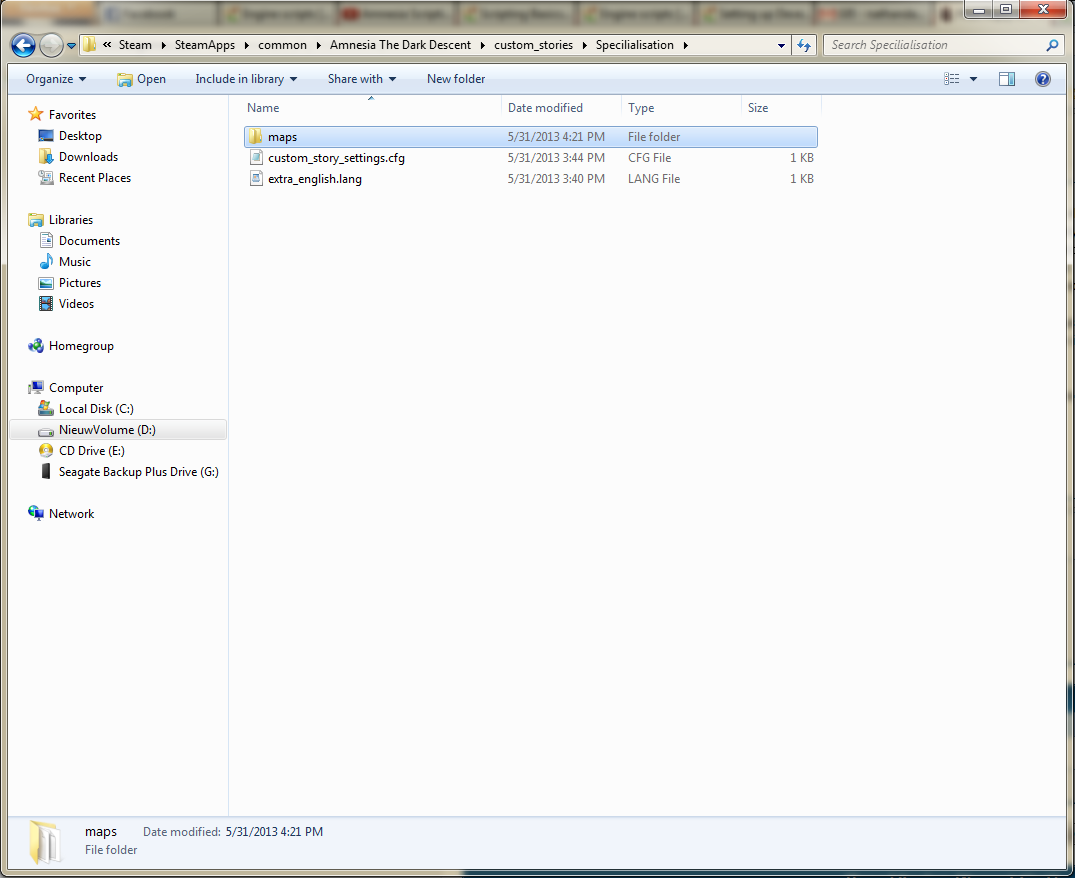Click the Refresh button beside address bar
The height and width of the screenshot is (878, 1075).
click(x=805, y=45)
